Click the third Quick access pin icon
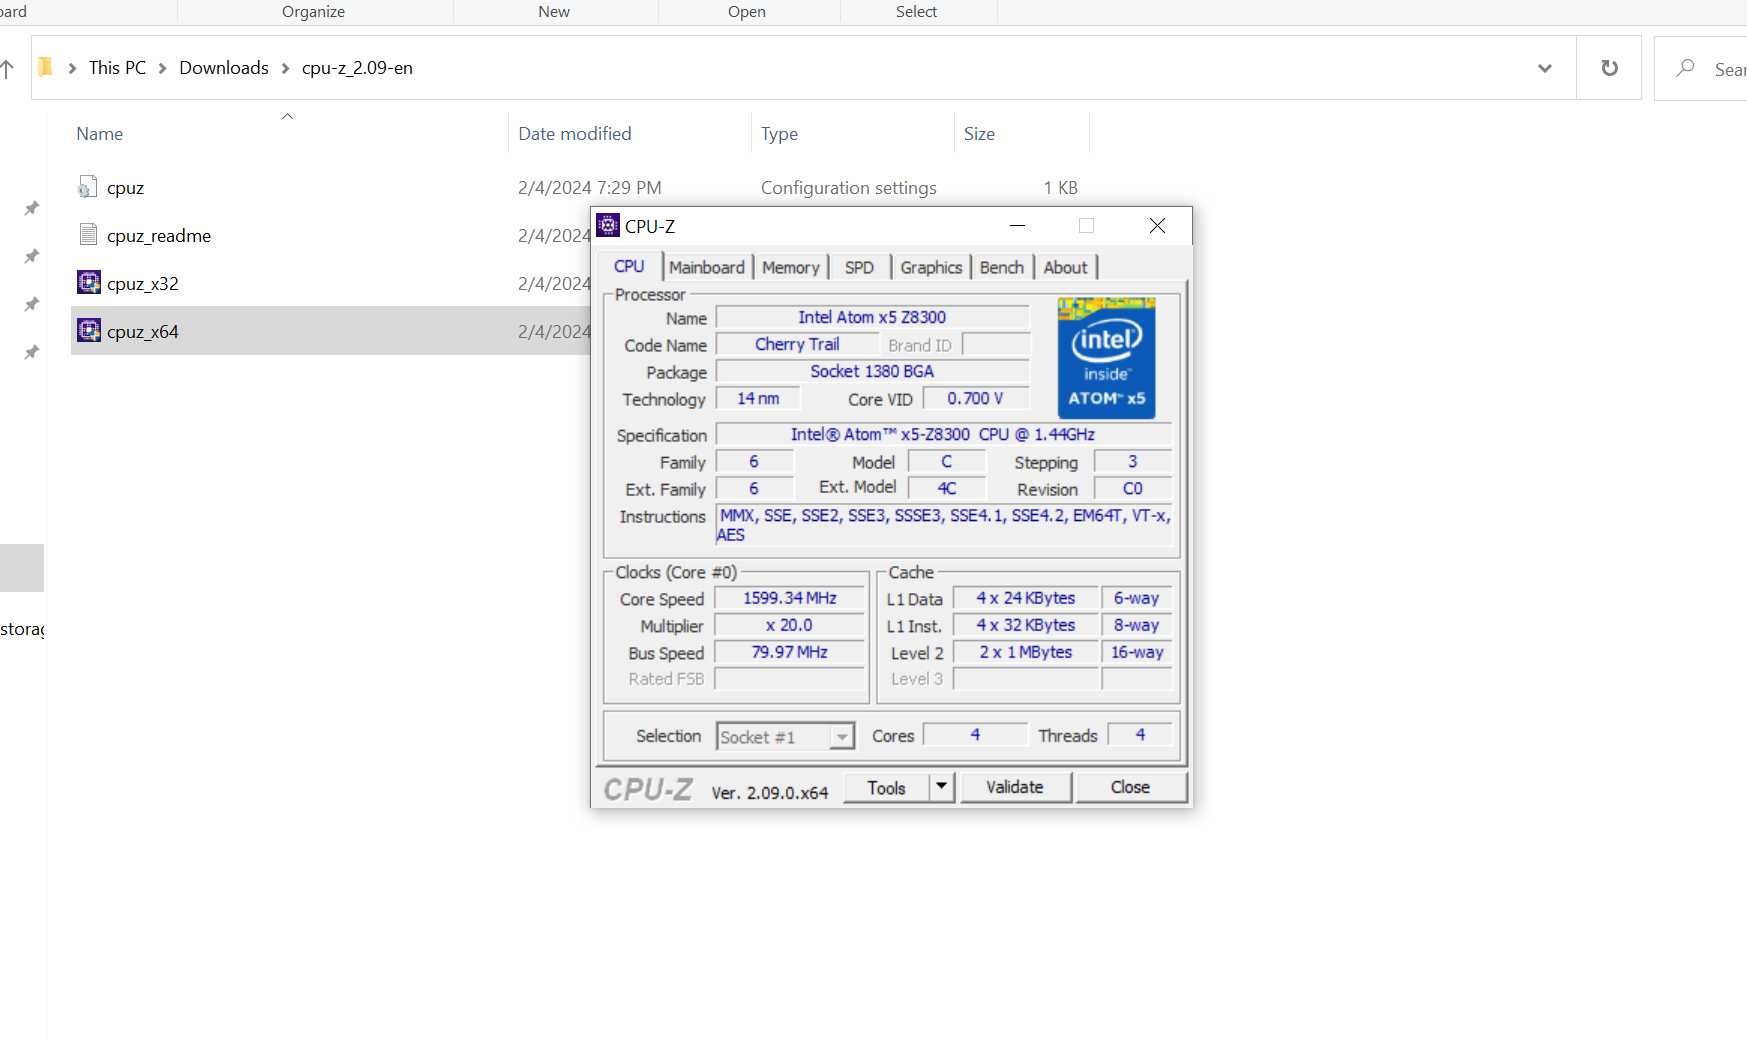1747x1038 pixels. tap(32, 304)
